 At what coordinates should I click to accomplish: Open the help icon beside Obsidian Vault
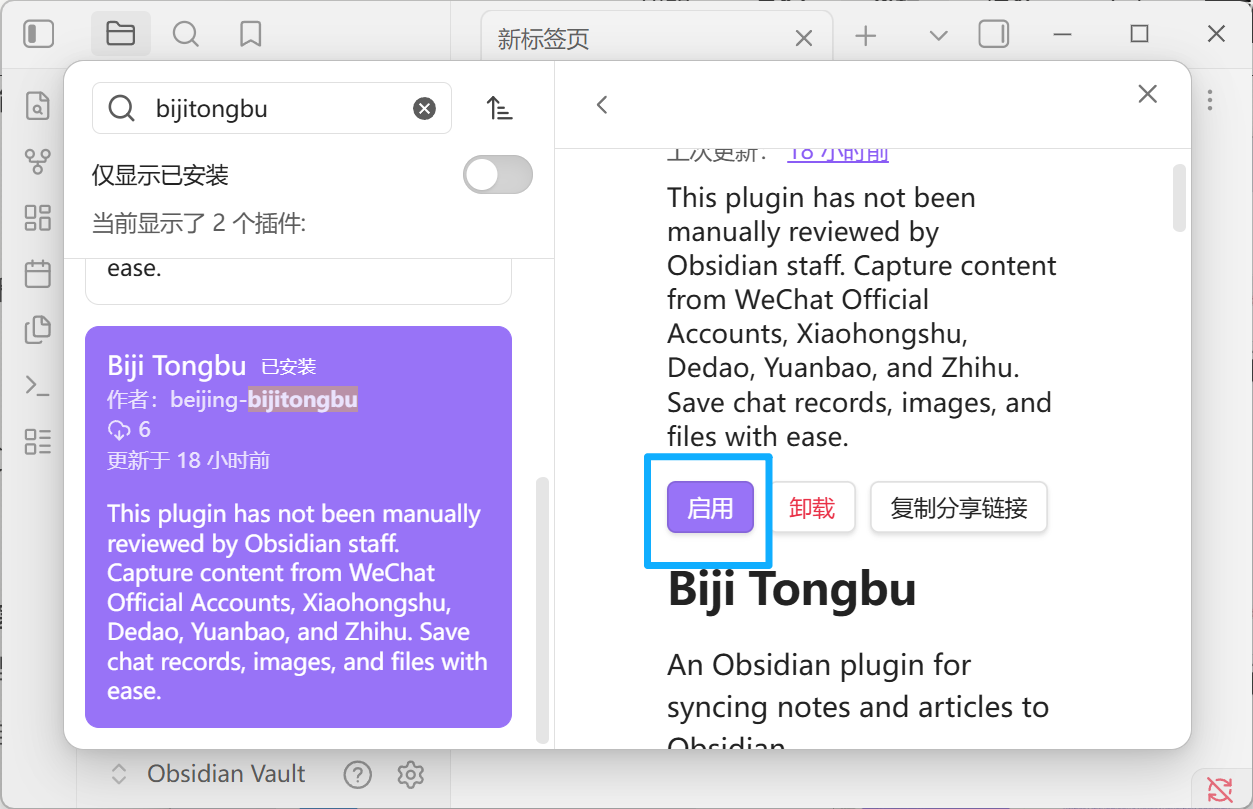tap(357, 774)
